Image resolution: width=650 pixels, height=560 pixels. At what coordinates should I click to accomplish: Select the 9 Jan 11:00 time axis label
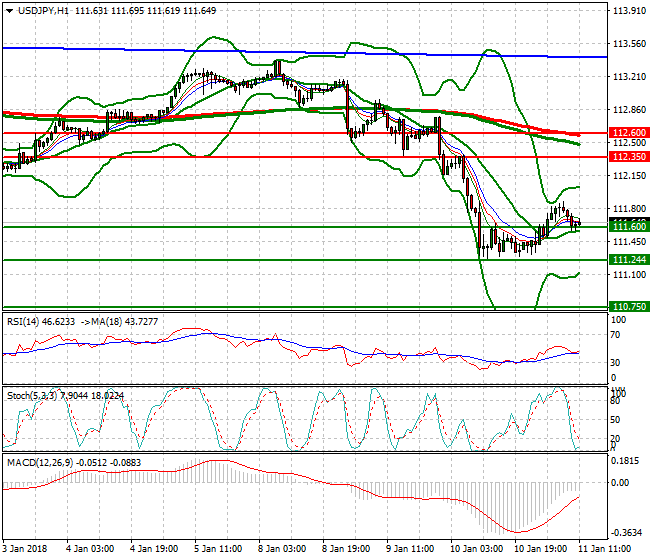[x=410, y=549]
